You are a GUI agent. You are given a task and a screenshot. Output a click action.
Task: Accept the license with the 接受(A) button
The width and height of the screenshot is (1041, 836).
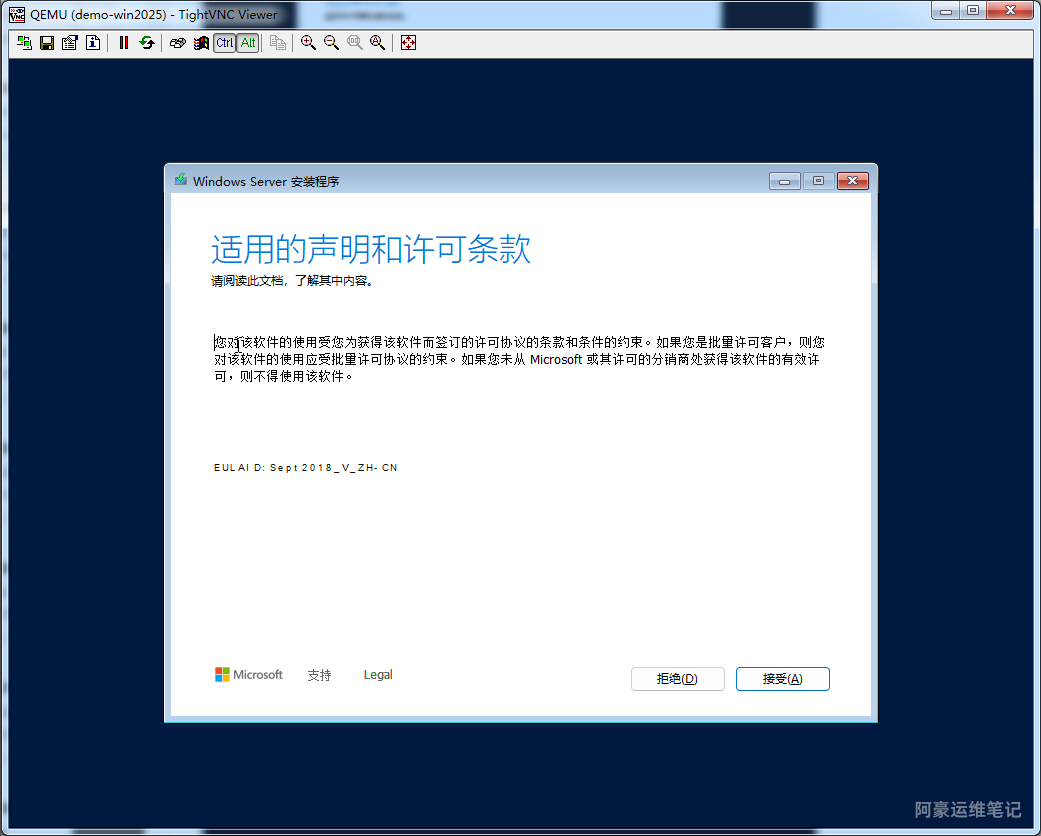[x=782, y=679]
